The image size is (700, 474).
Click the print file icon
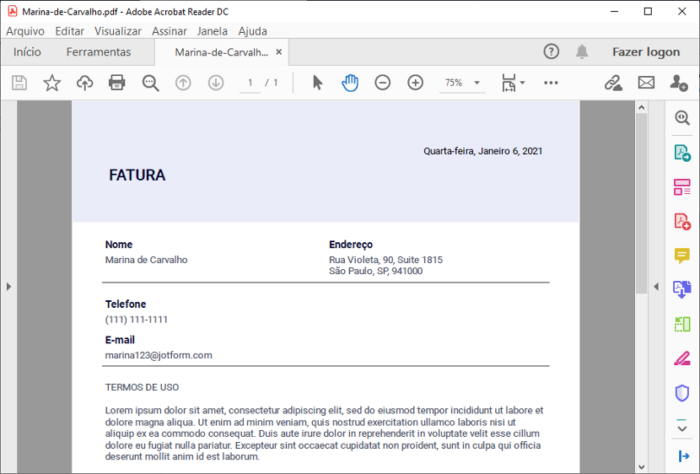click(x=117, y=83)
